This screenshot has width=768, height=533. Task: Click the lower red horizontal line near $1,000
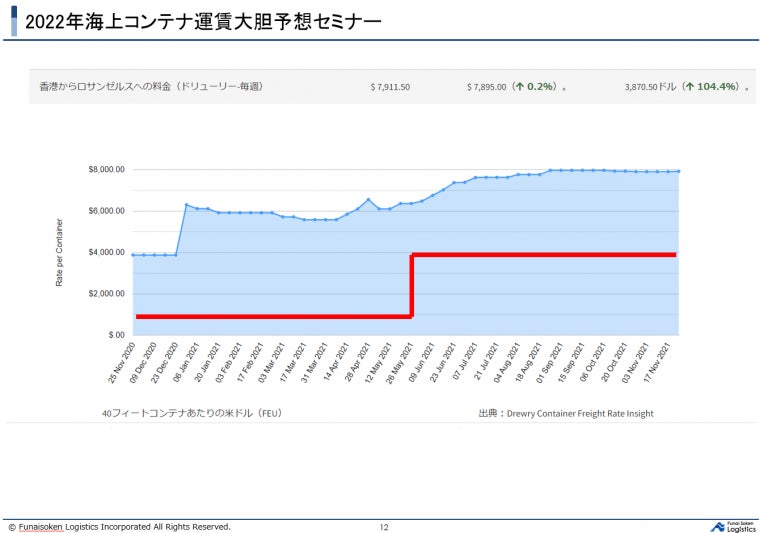click(273, 316)
